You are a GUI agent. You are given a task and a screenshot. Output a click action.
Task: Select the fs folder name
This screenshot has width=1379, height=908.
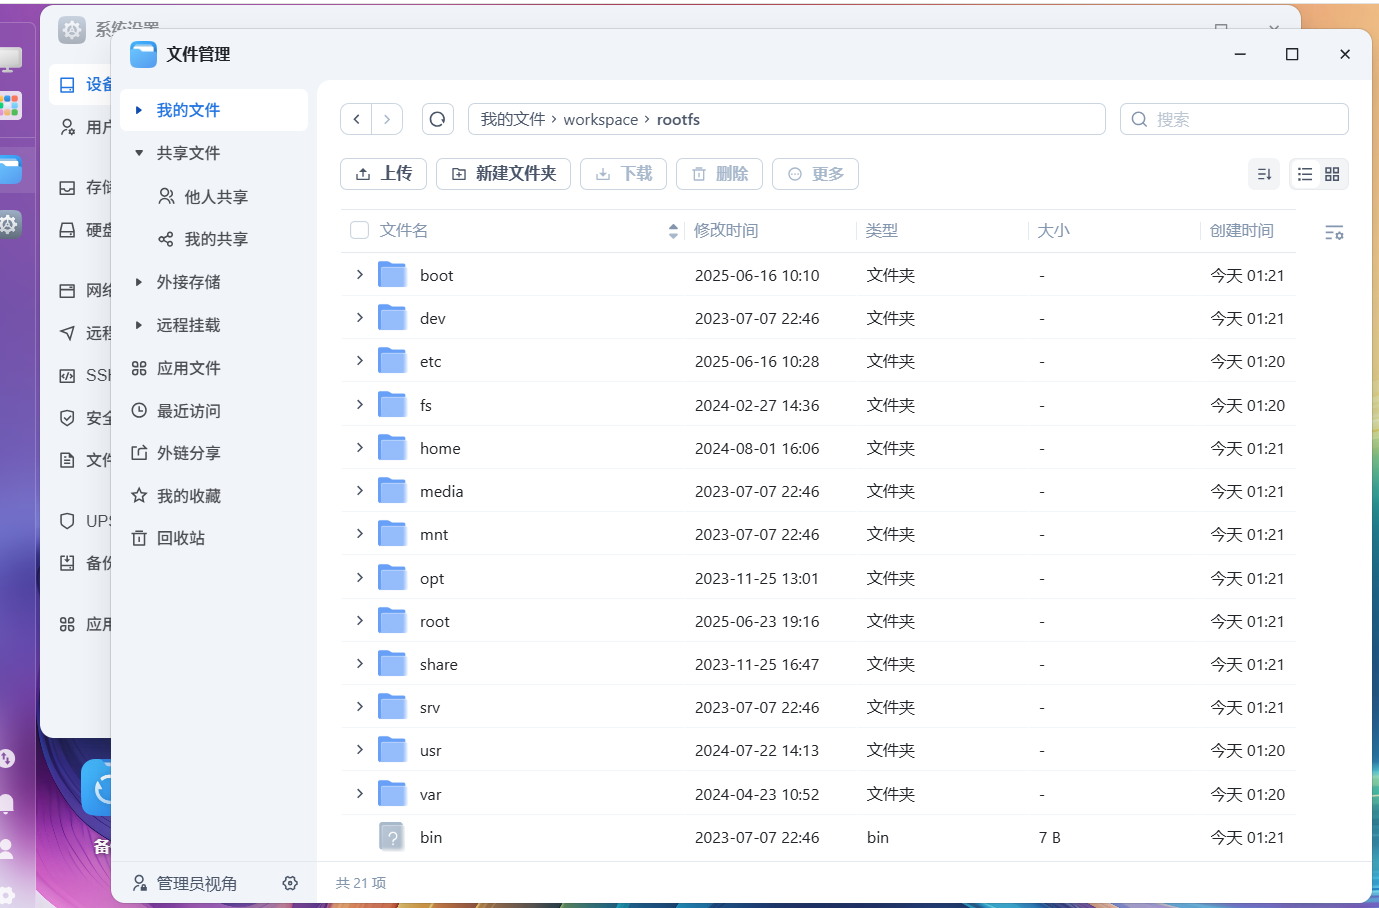(426, 405)
